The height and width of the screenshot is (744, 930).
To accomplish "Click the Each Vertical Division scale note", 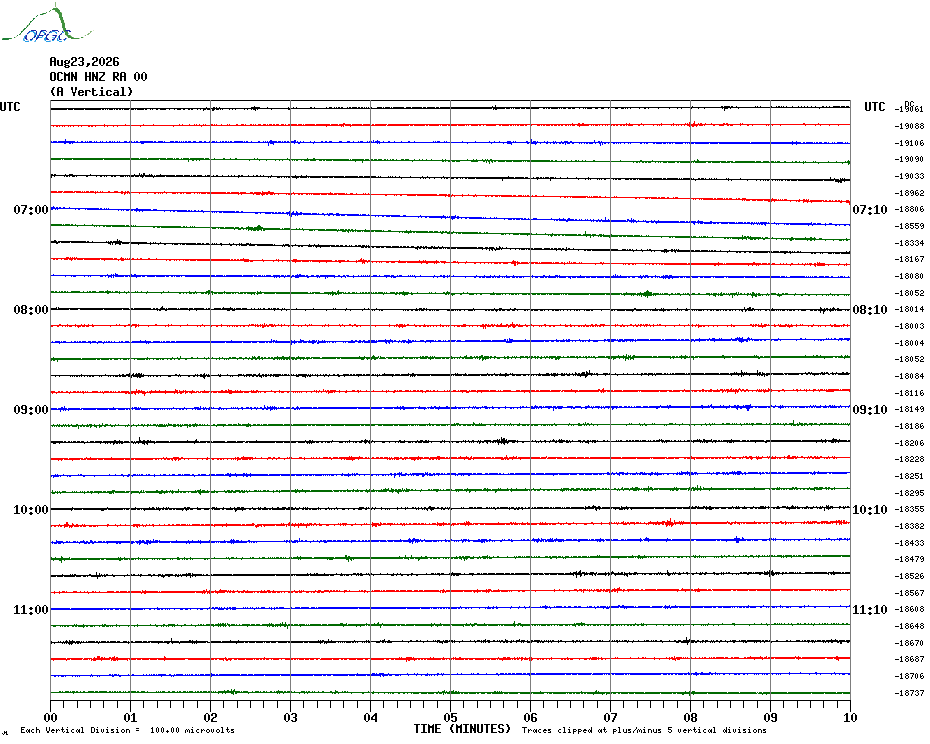I will point(128,730).
